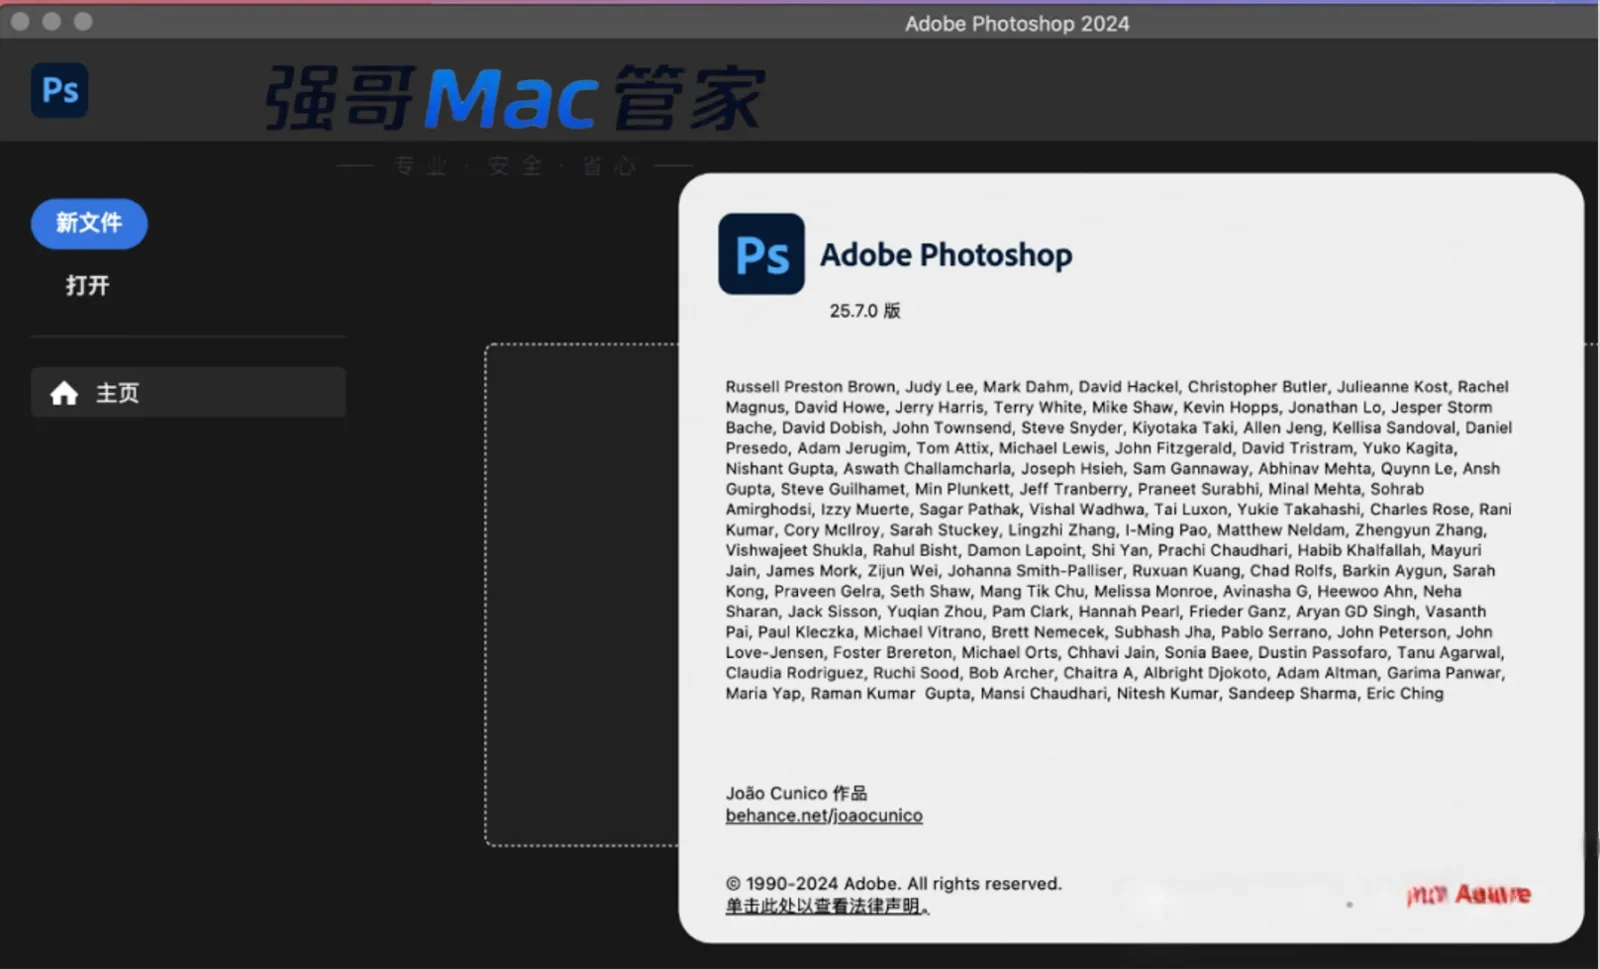The width and height of the screenshot is (1600, 970).
Task: Click the name "Eric Ching" in credits
Action: tap(1405, 694)
